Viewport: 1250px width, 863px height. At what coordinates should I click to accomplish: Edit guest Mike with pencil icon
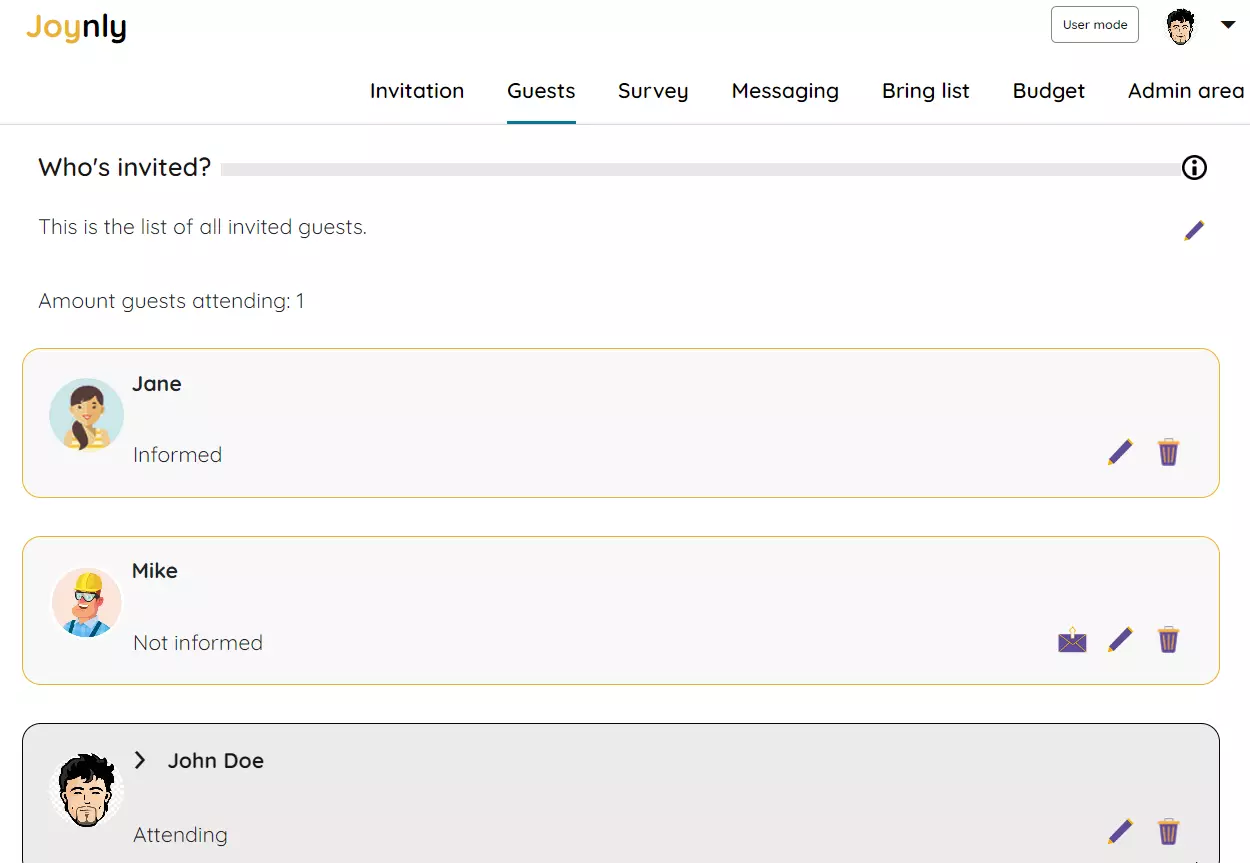pos(1120,639)
